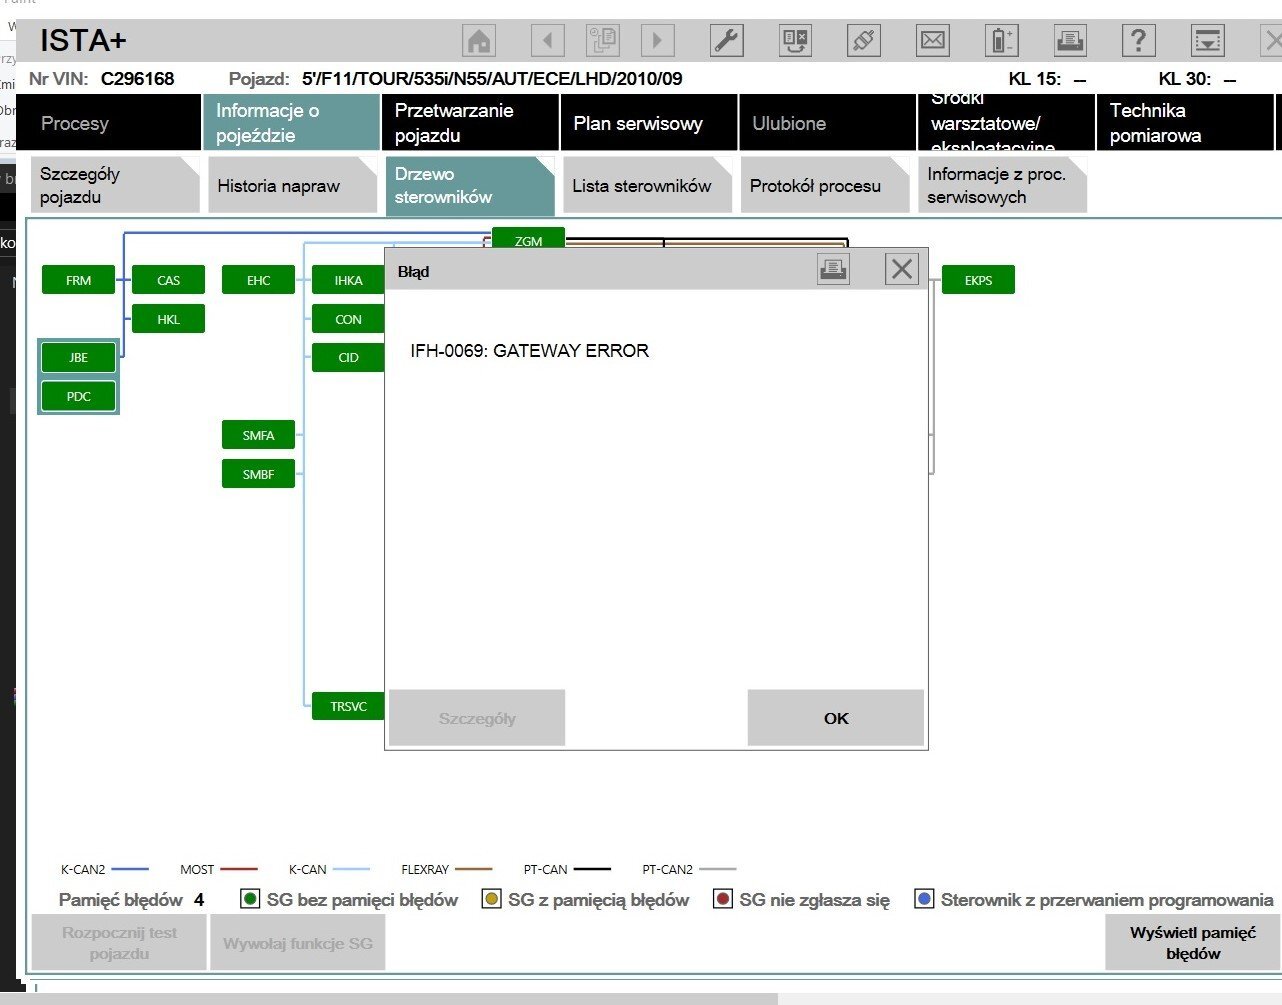
Task: Select the CID control unit node
Action: click(x=348, y=357)
